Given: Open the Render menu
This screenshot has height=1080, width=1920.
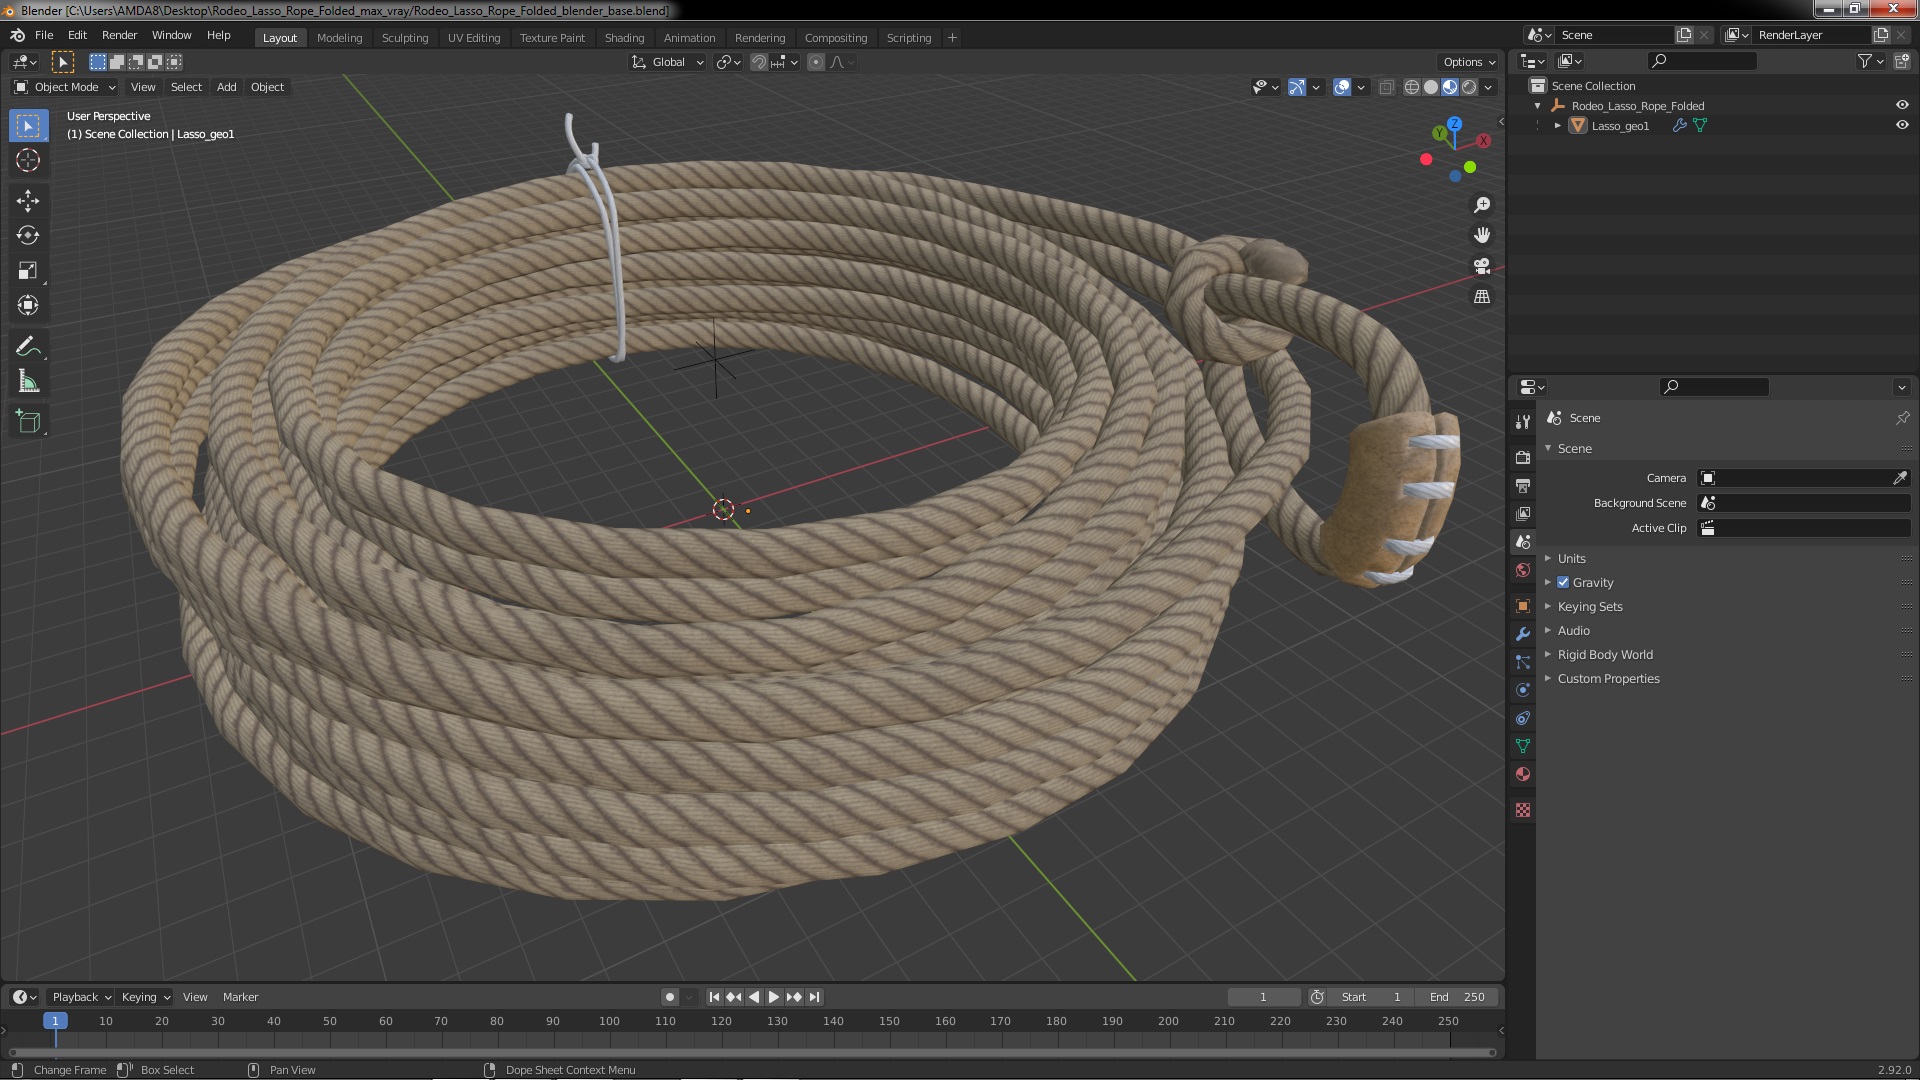Looking at the screenshot, I should 119,35.
